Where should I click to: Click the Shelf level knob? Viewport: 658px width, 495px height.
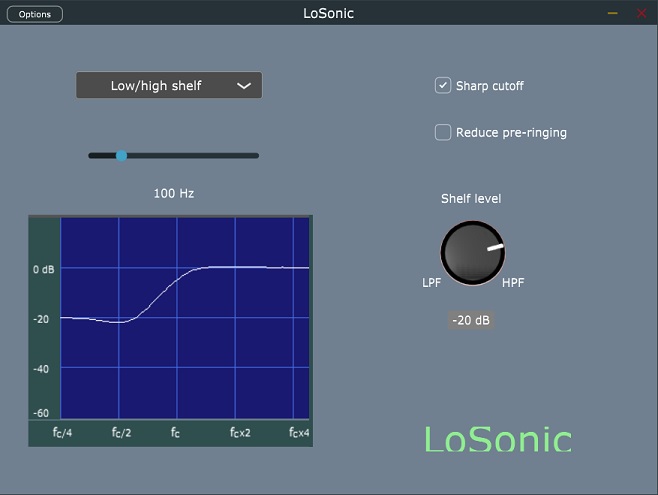click(472, 252)
